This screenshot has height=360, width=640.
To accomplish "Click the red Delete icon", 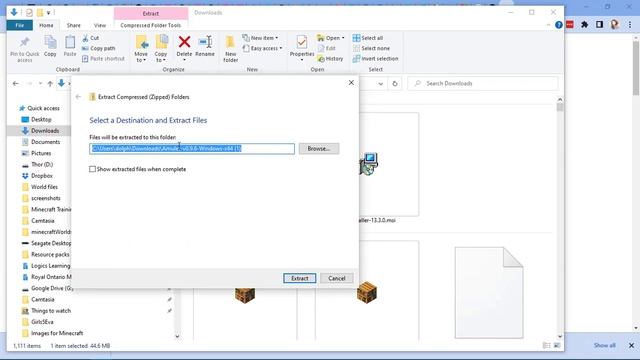I will pos(184,42).
